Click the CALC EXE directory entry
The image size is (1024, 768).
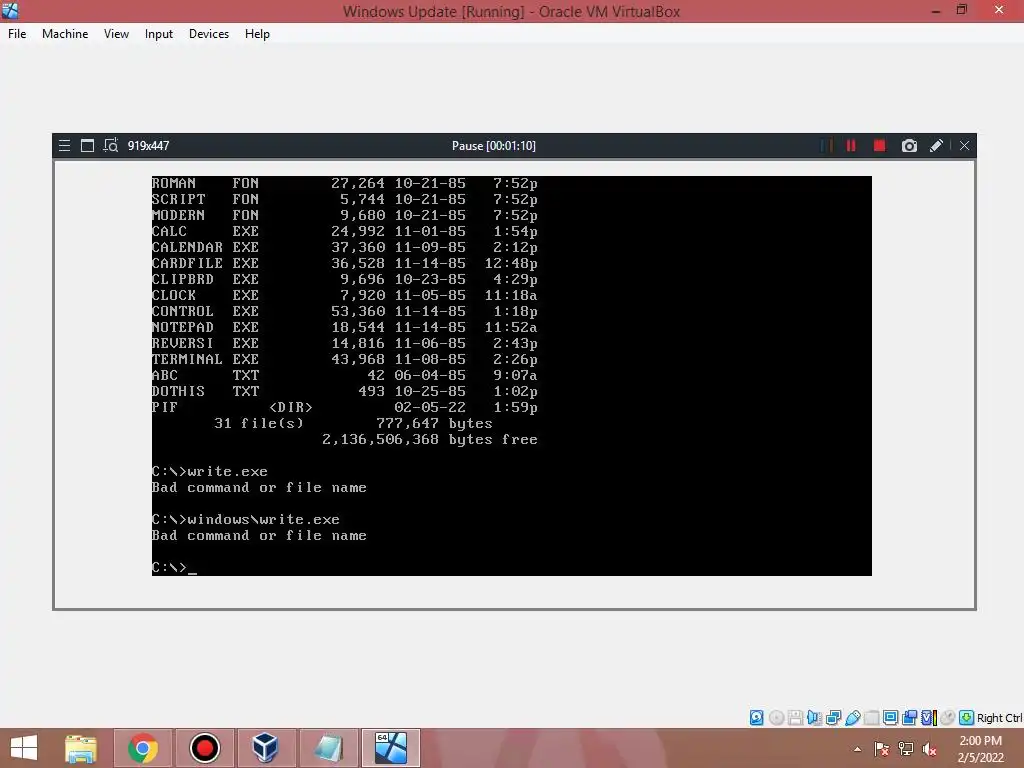pyautogui.click(x=344, y=231)
